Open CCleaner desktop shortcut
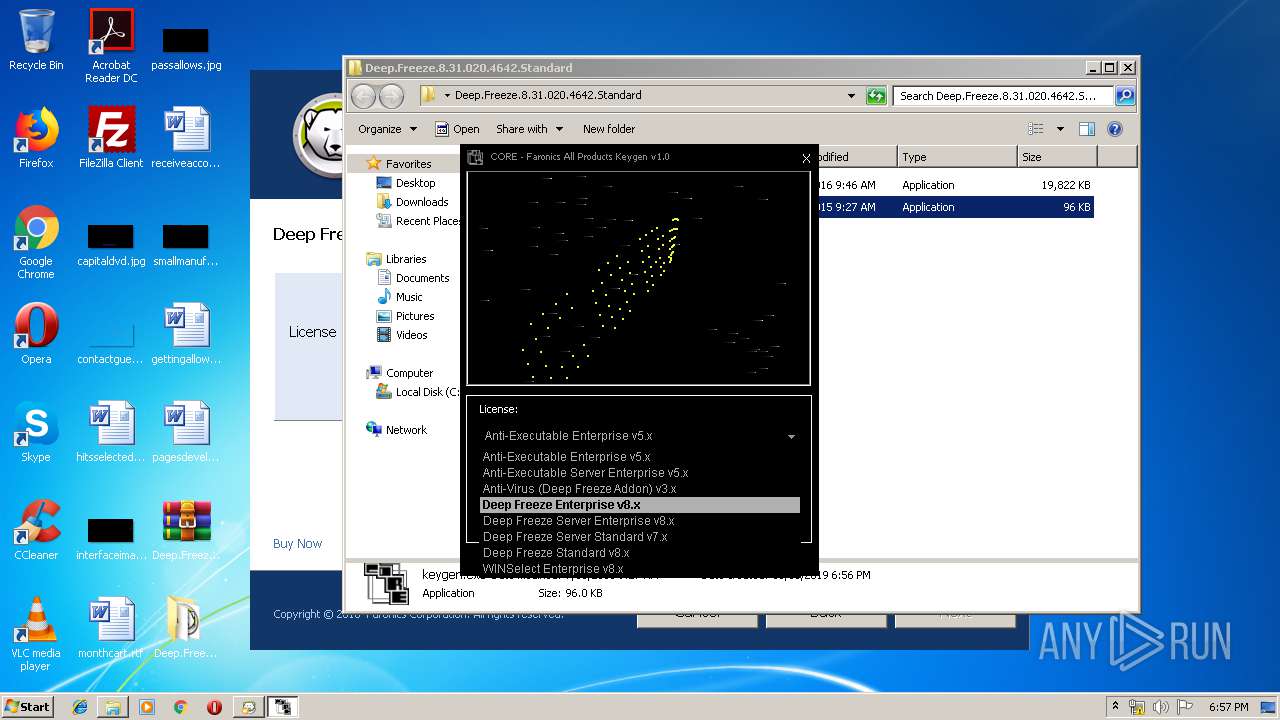1280x720 pixels. click(36, 530)
